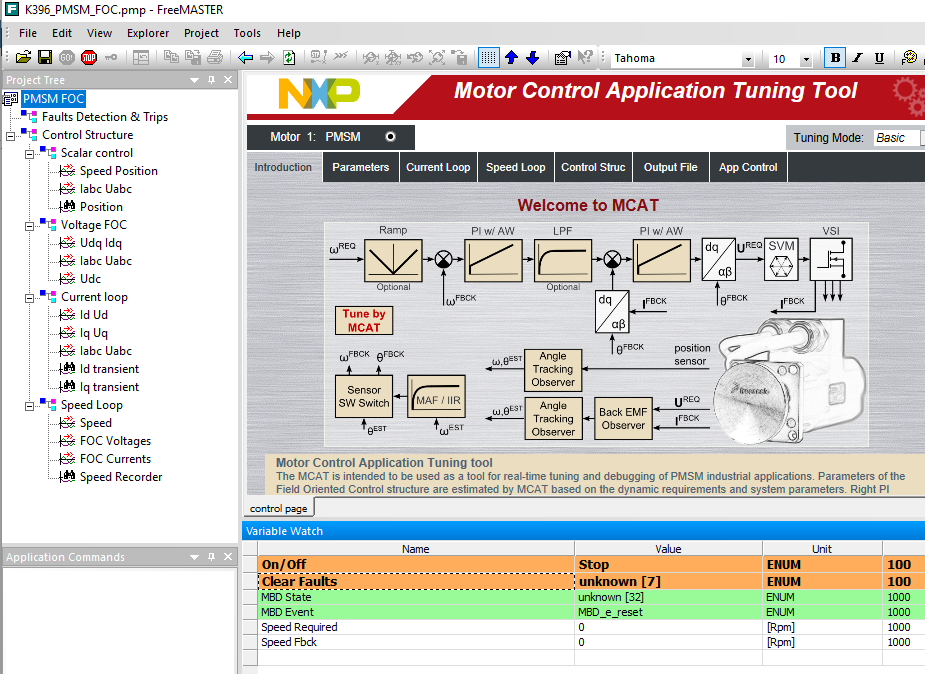The height and width of the screenshot is (674, 925).
Task: Toggle the grid view toolbar icon
Action: click(488, 57)
